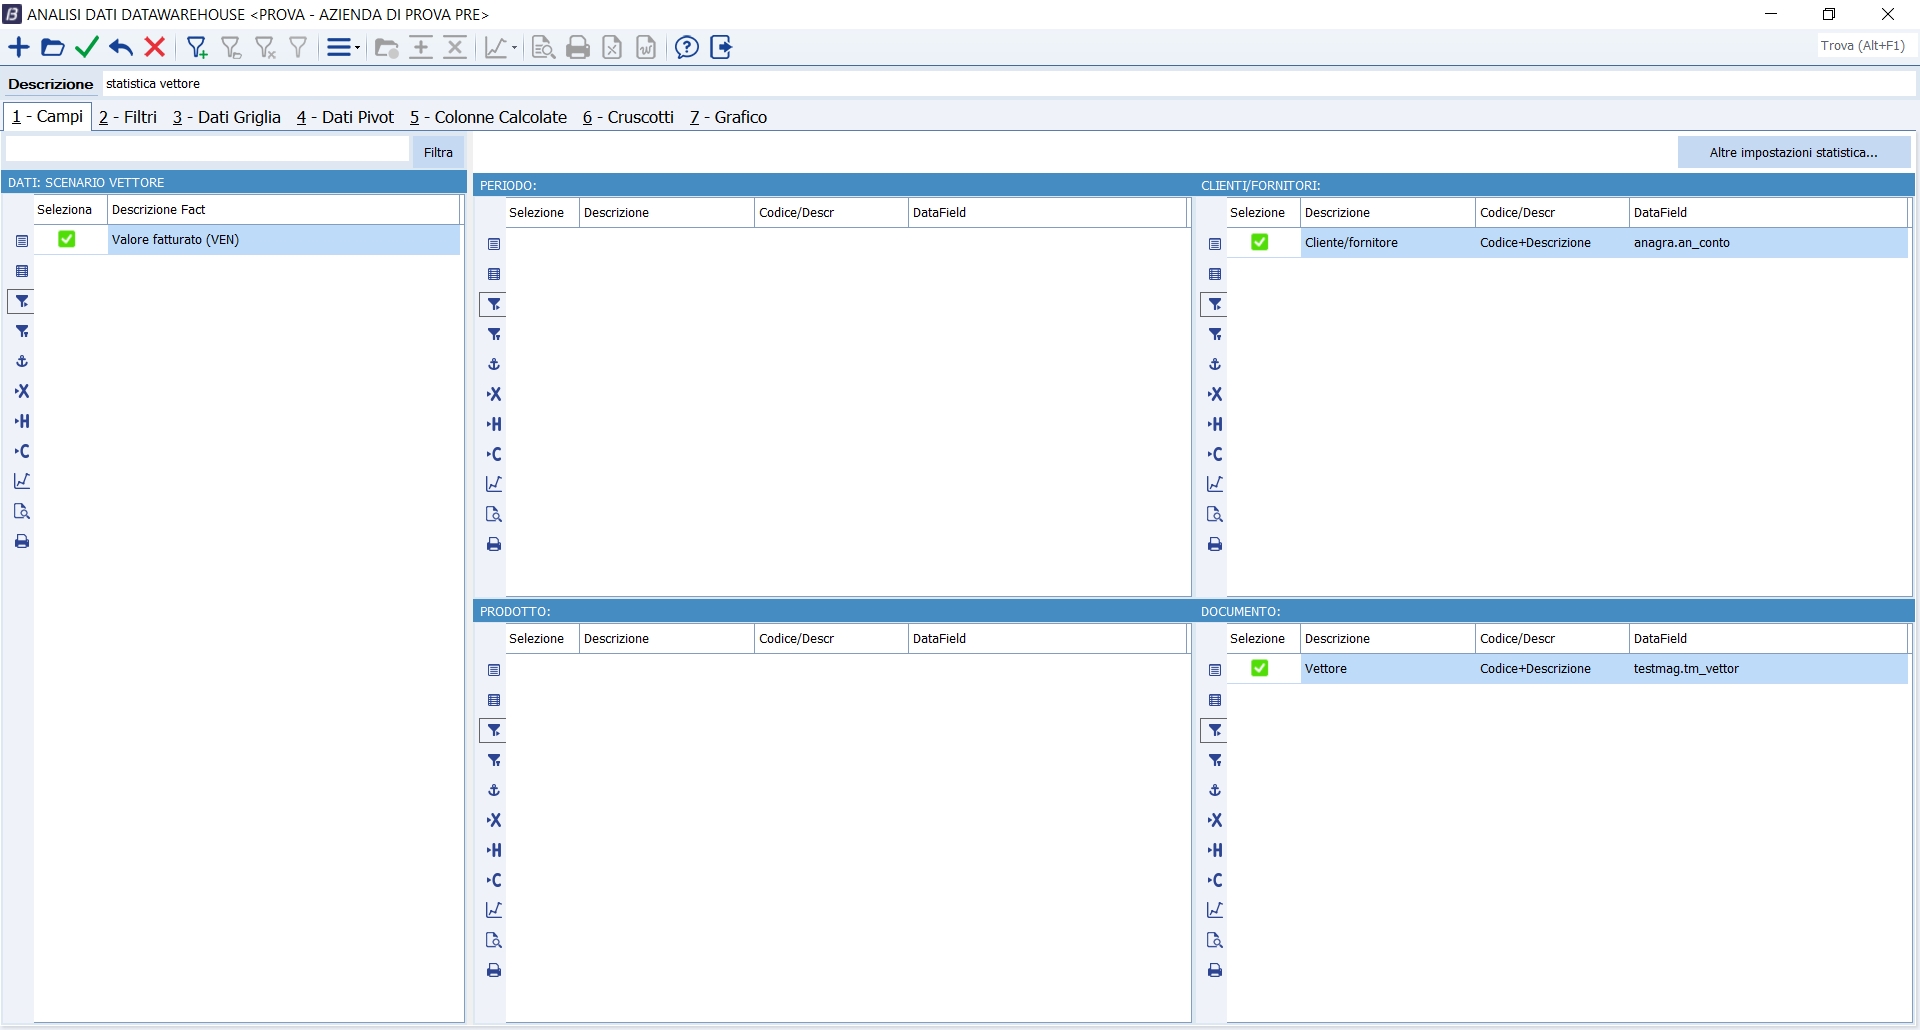
Task: Export to Excel using the toolbar icon
Action: tap(612, 47)
